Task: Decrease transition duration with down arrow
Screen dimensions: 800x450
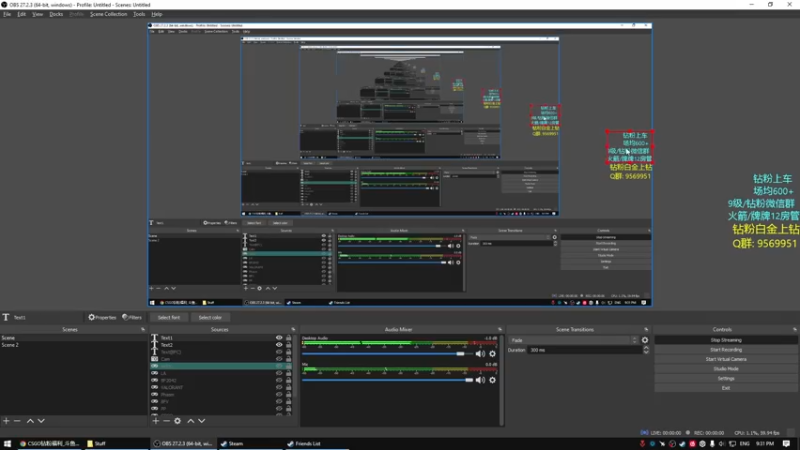Action: tap(646, 352)
